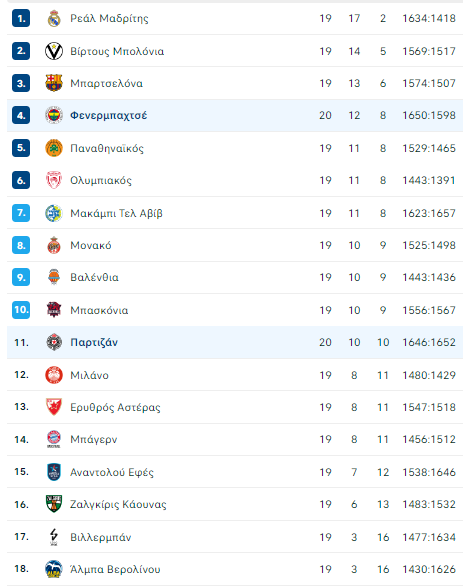Select the Άλμπα Βερολίνου standings row
Viewport: 463px width, 587px height.
point(235,569)
